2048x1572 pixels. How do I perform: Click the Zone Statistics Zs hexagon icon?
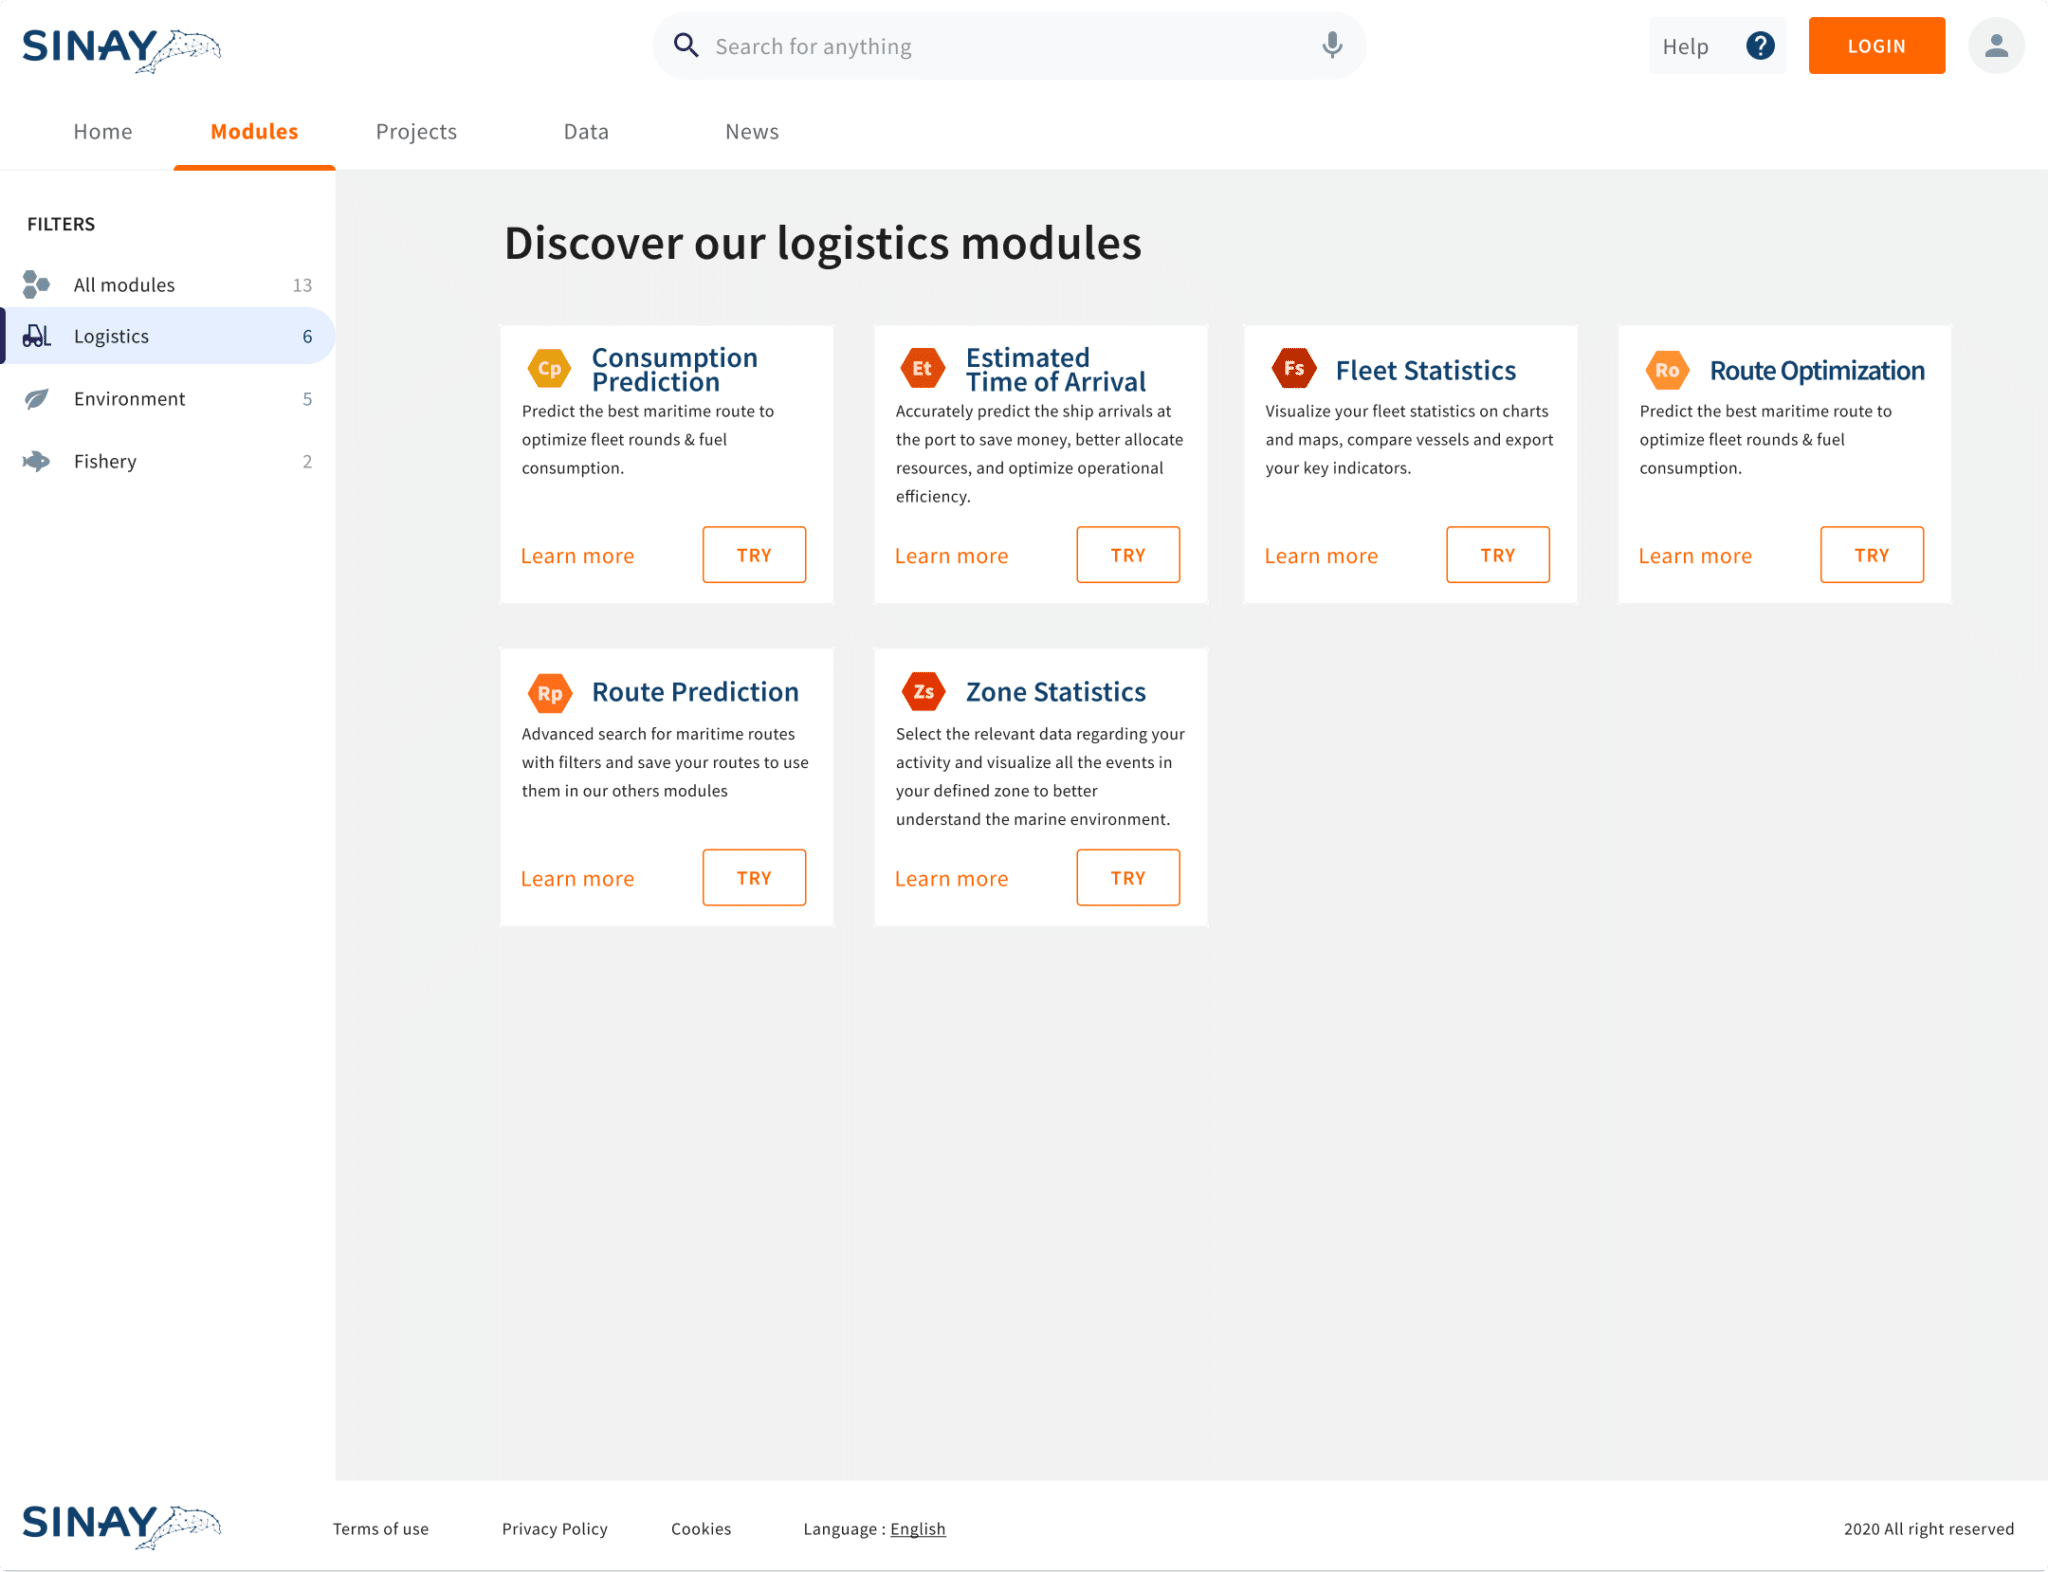(x=923, y=691)
